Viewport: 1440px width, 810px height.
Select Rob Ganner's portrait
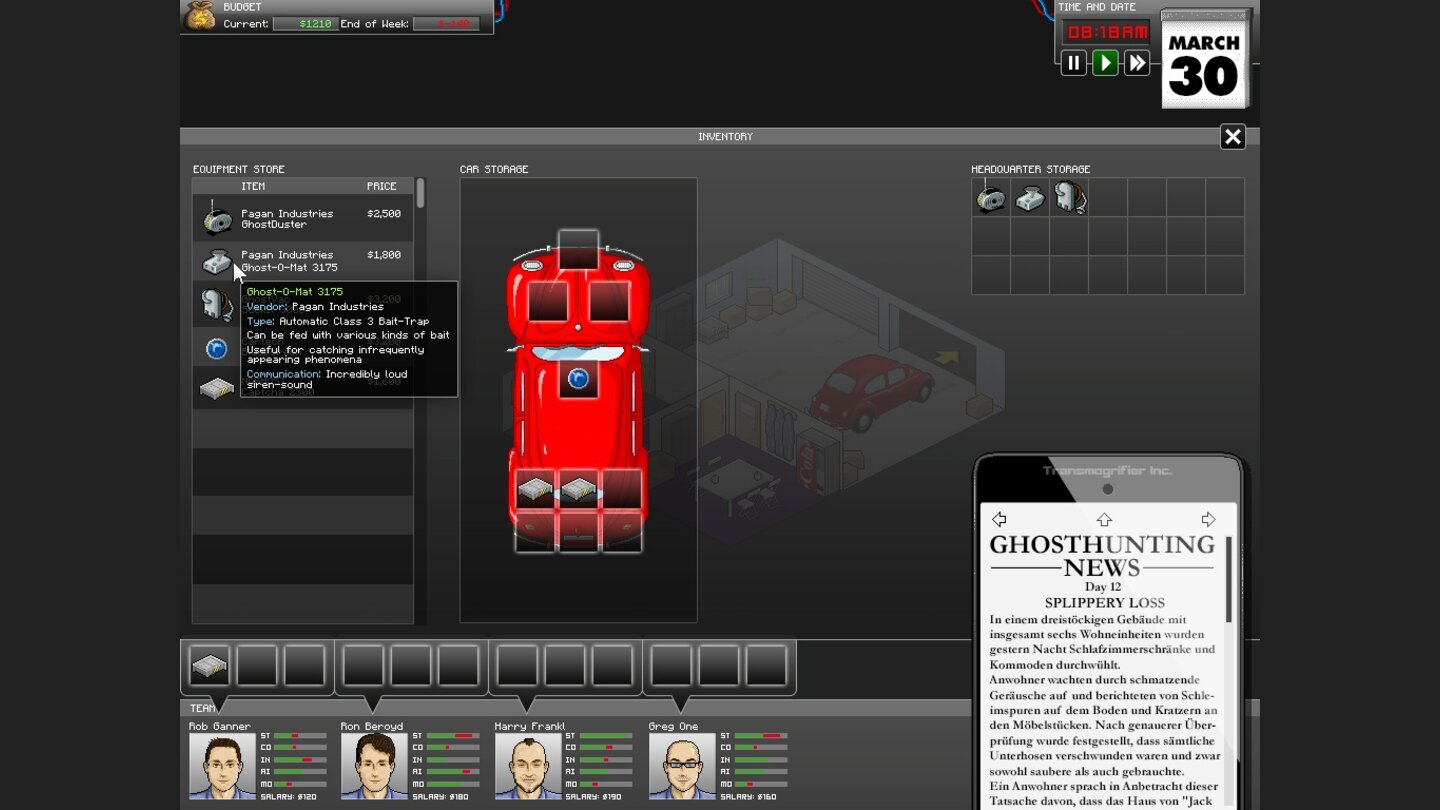[x=223, y=766]
